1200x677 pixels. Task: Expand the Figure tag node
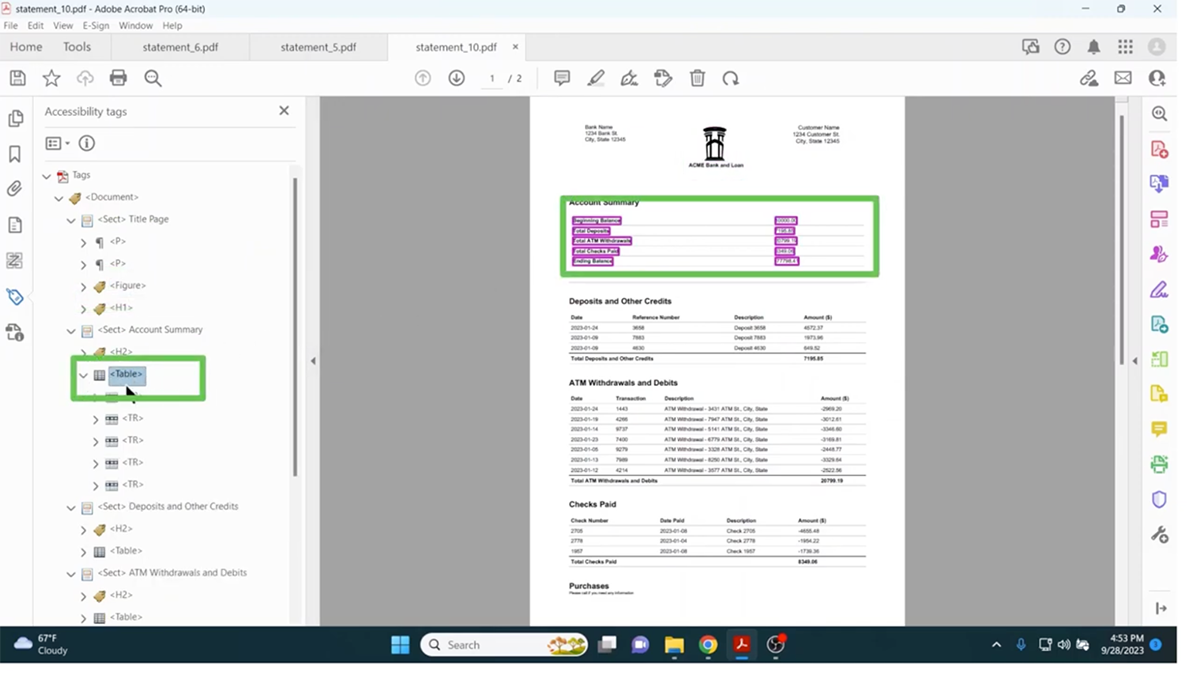[84, 286]
